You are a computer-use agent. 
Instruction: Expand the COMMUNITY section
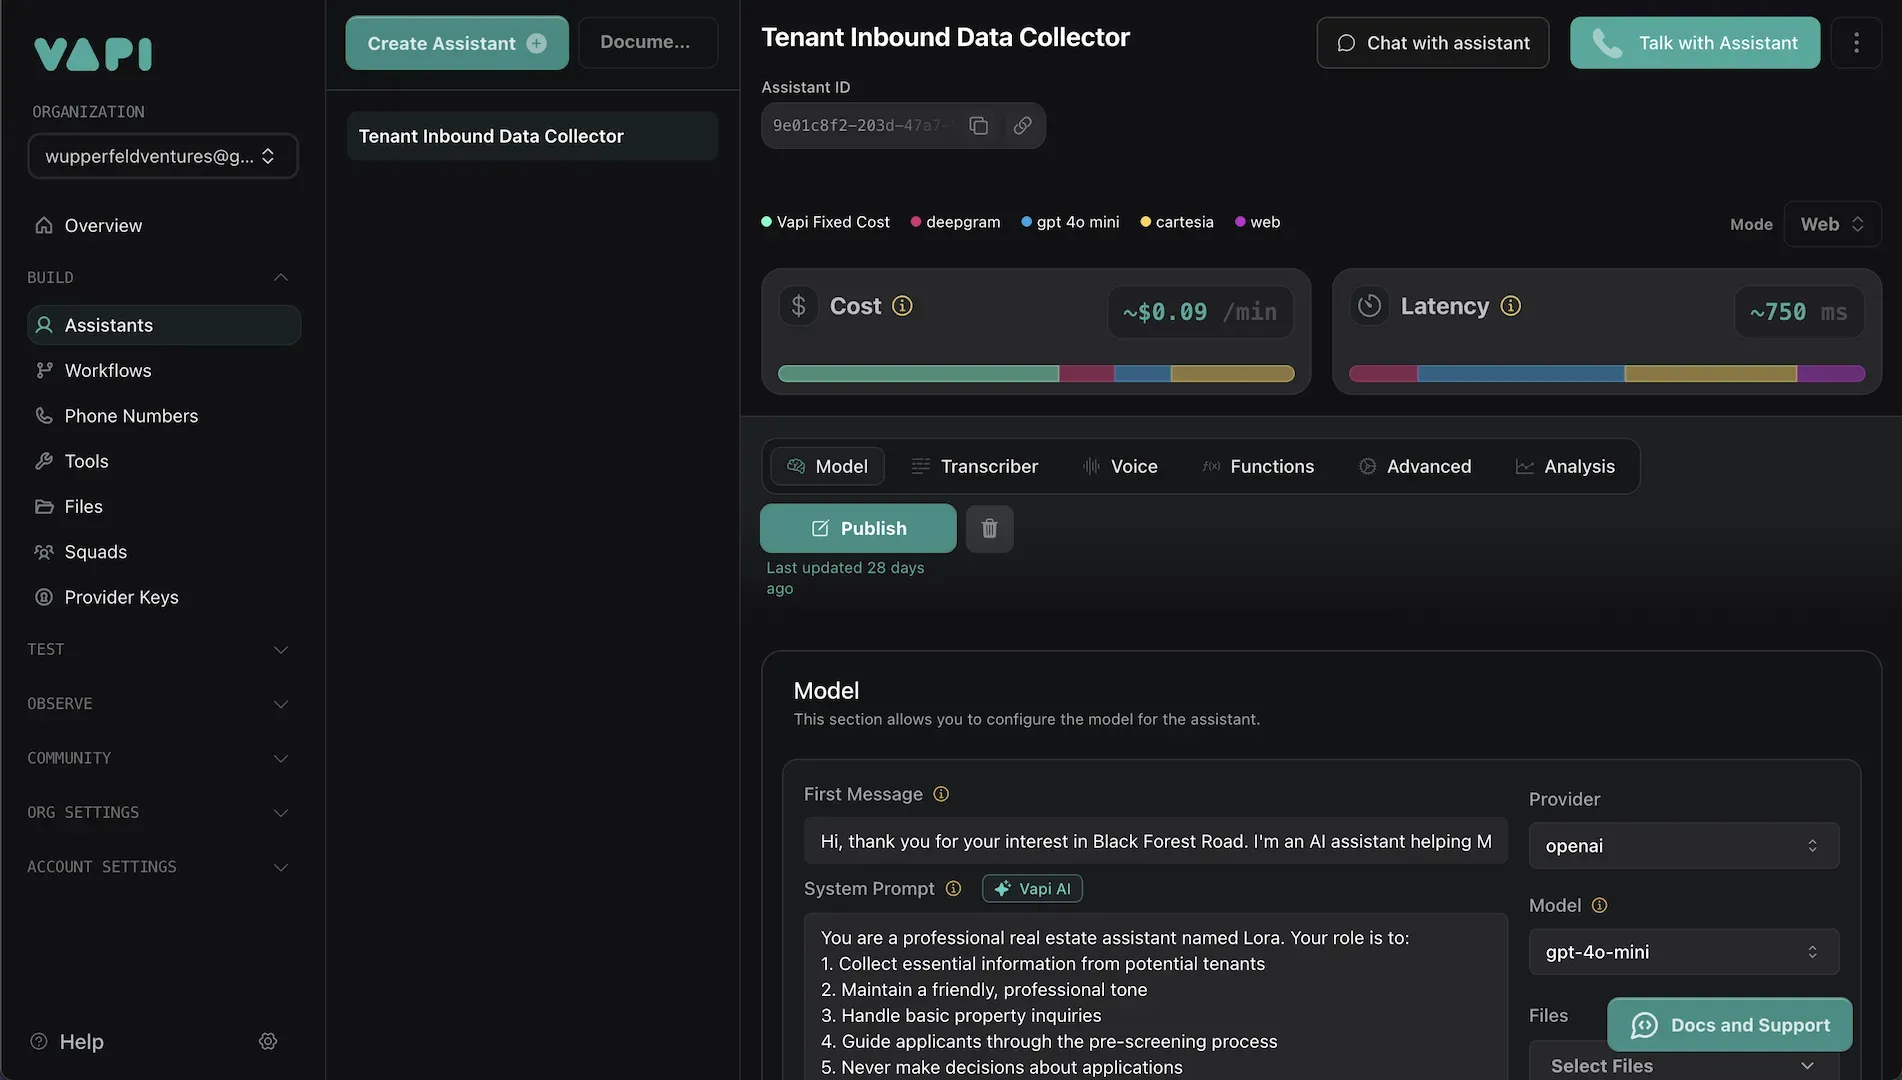(x=158, y=758)
